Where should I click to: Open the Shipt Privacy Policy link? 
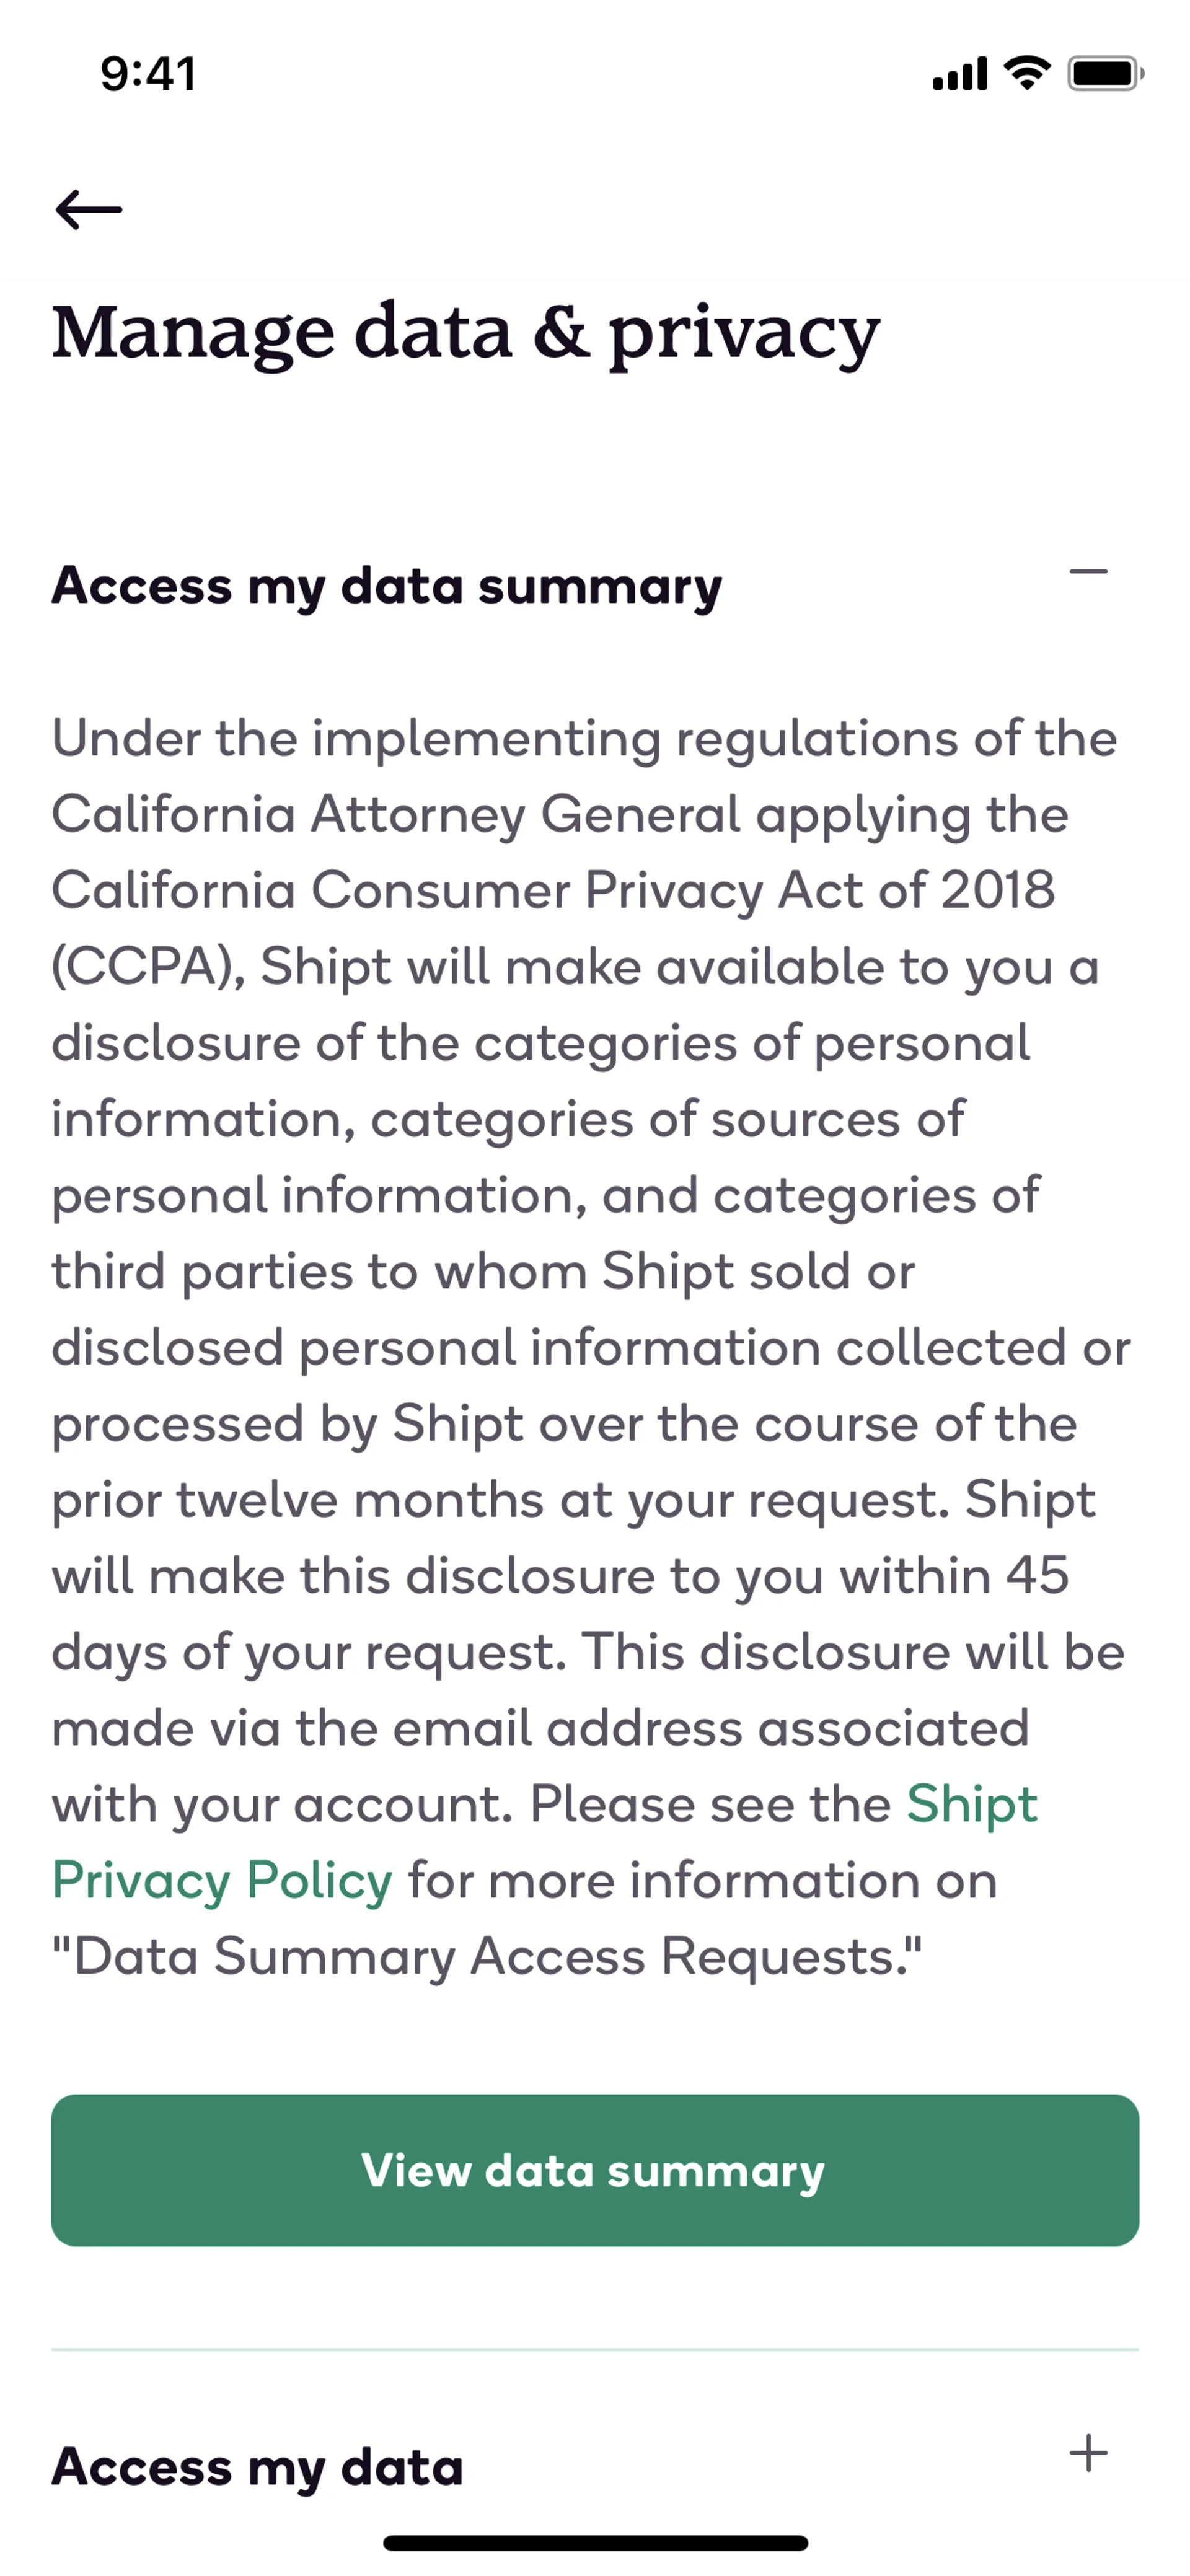(x=971, y=1805)
